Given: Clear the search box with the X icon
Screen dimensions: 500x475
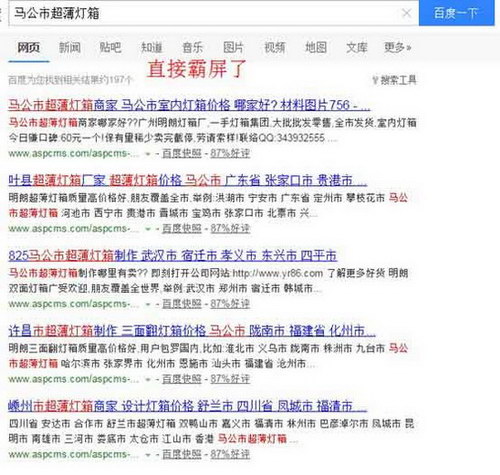Looking at the screenshot, I should click(406, 13).
